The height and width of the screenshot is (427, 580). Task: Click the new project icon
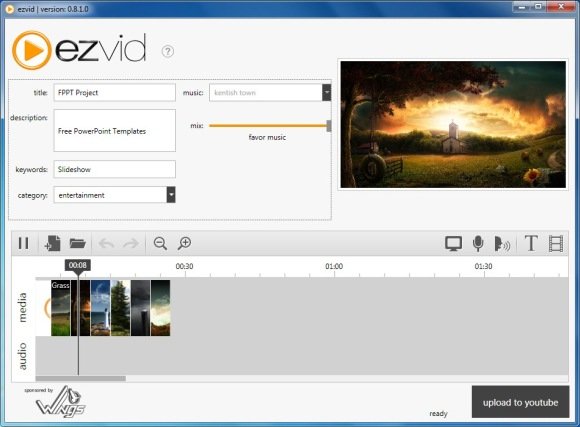tap(53, 243)
